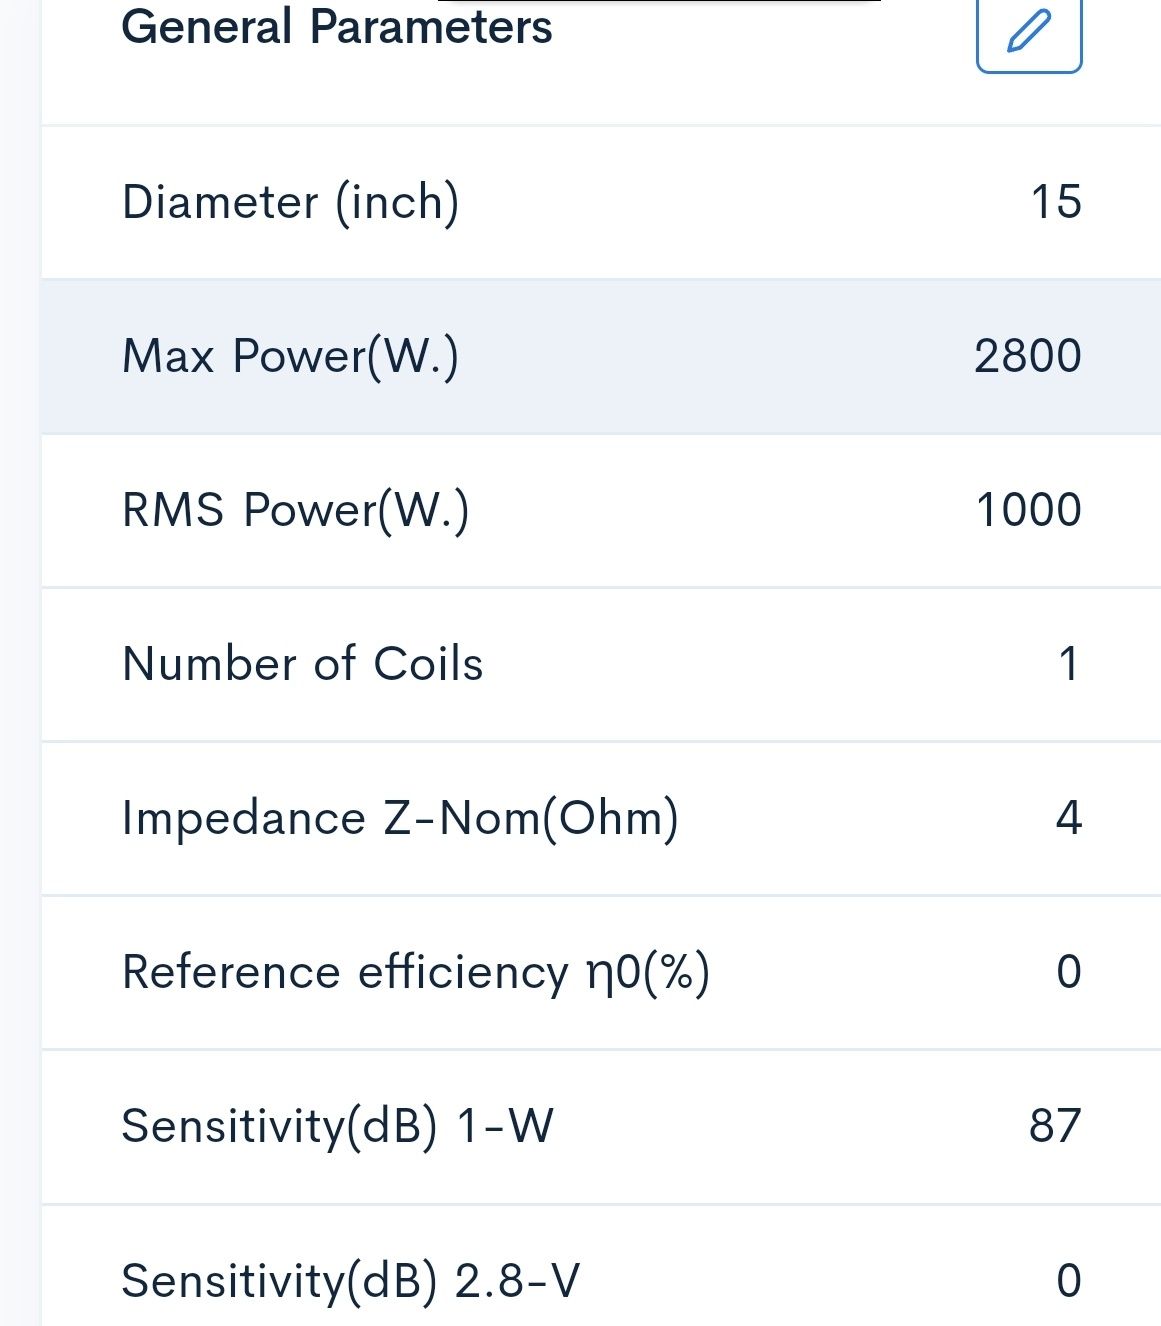Click the RMS Power value 1000
This screenshot has height=1326, width=1161.
click(x=1028, y=510)
